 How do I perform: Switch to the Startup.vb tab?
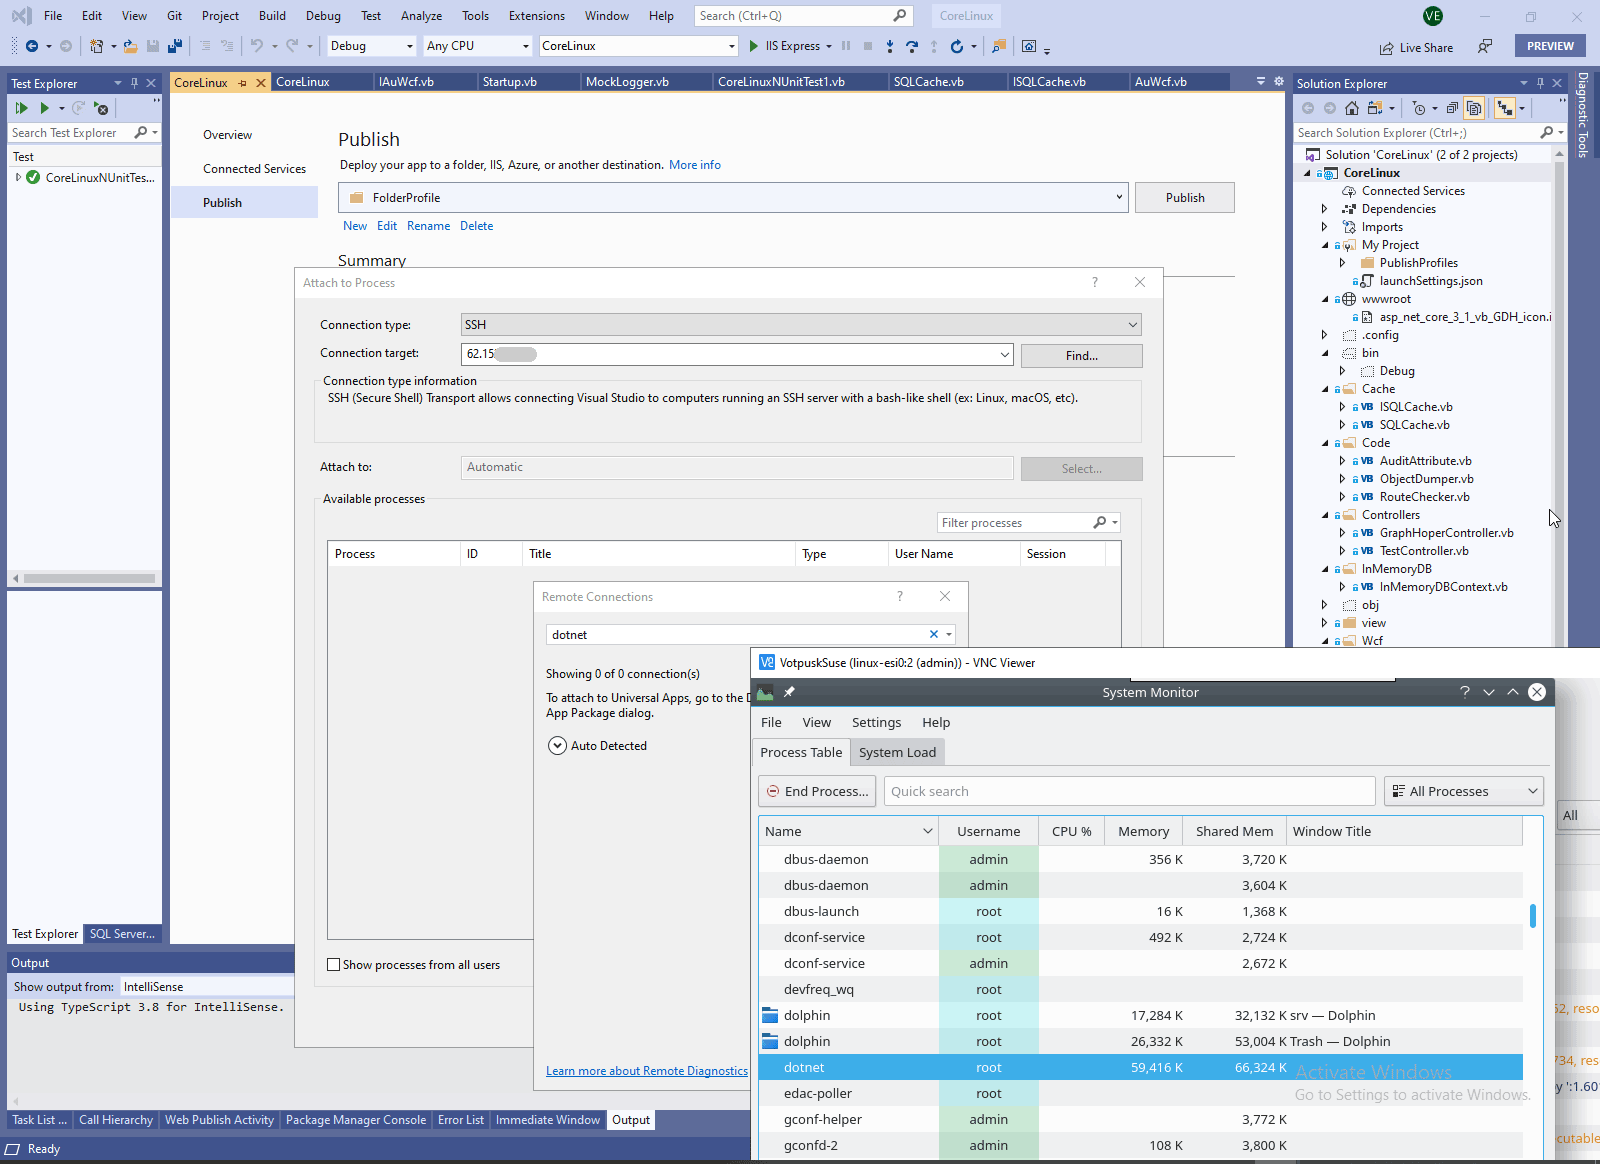[510, 82]
